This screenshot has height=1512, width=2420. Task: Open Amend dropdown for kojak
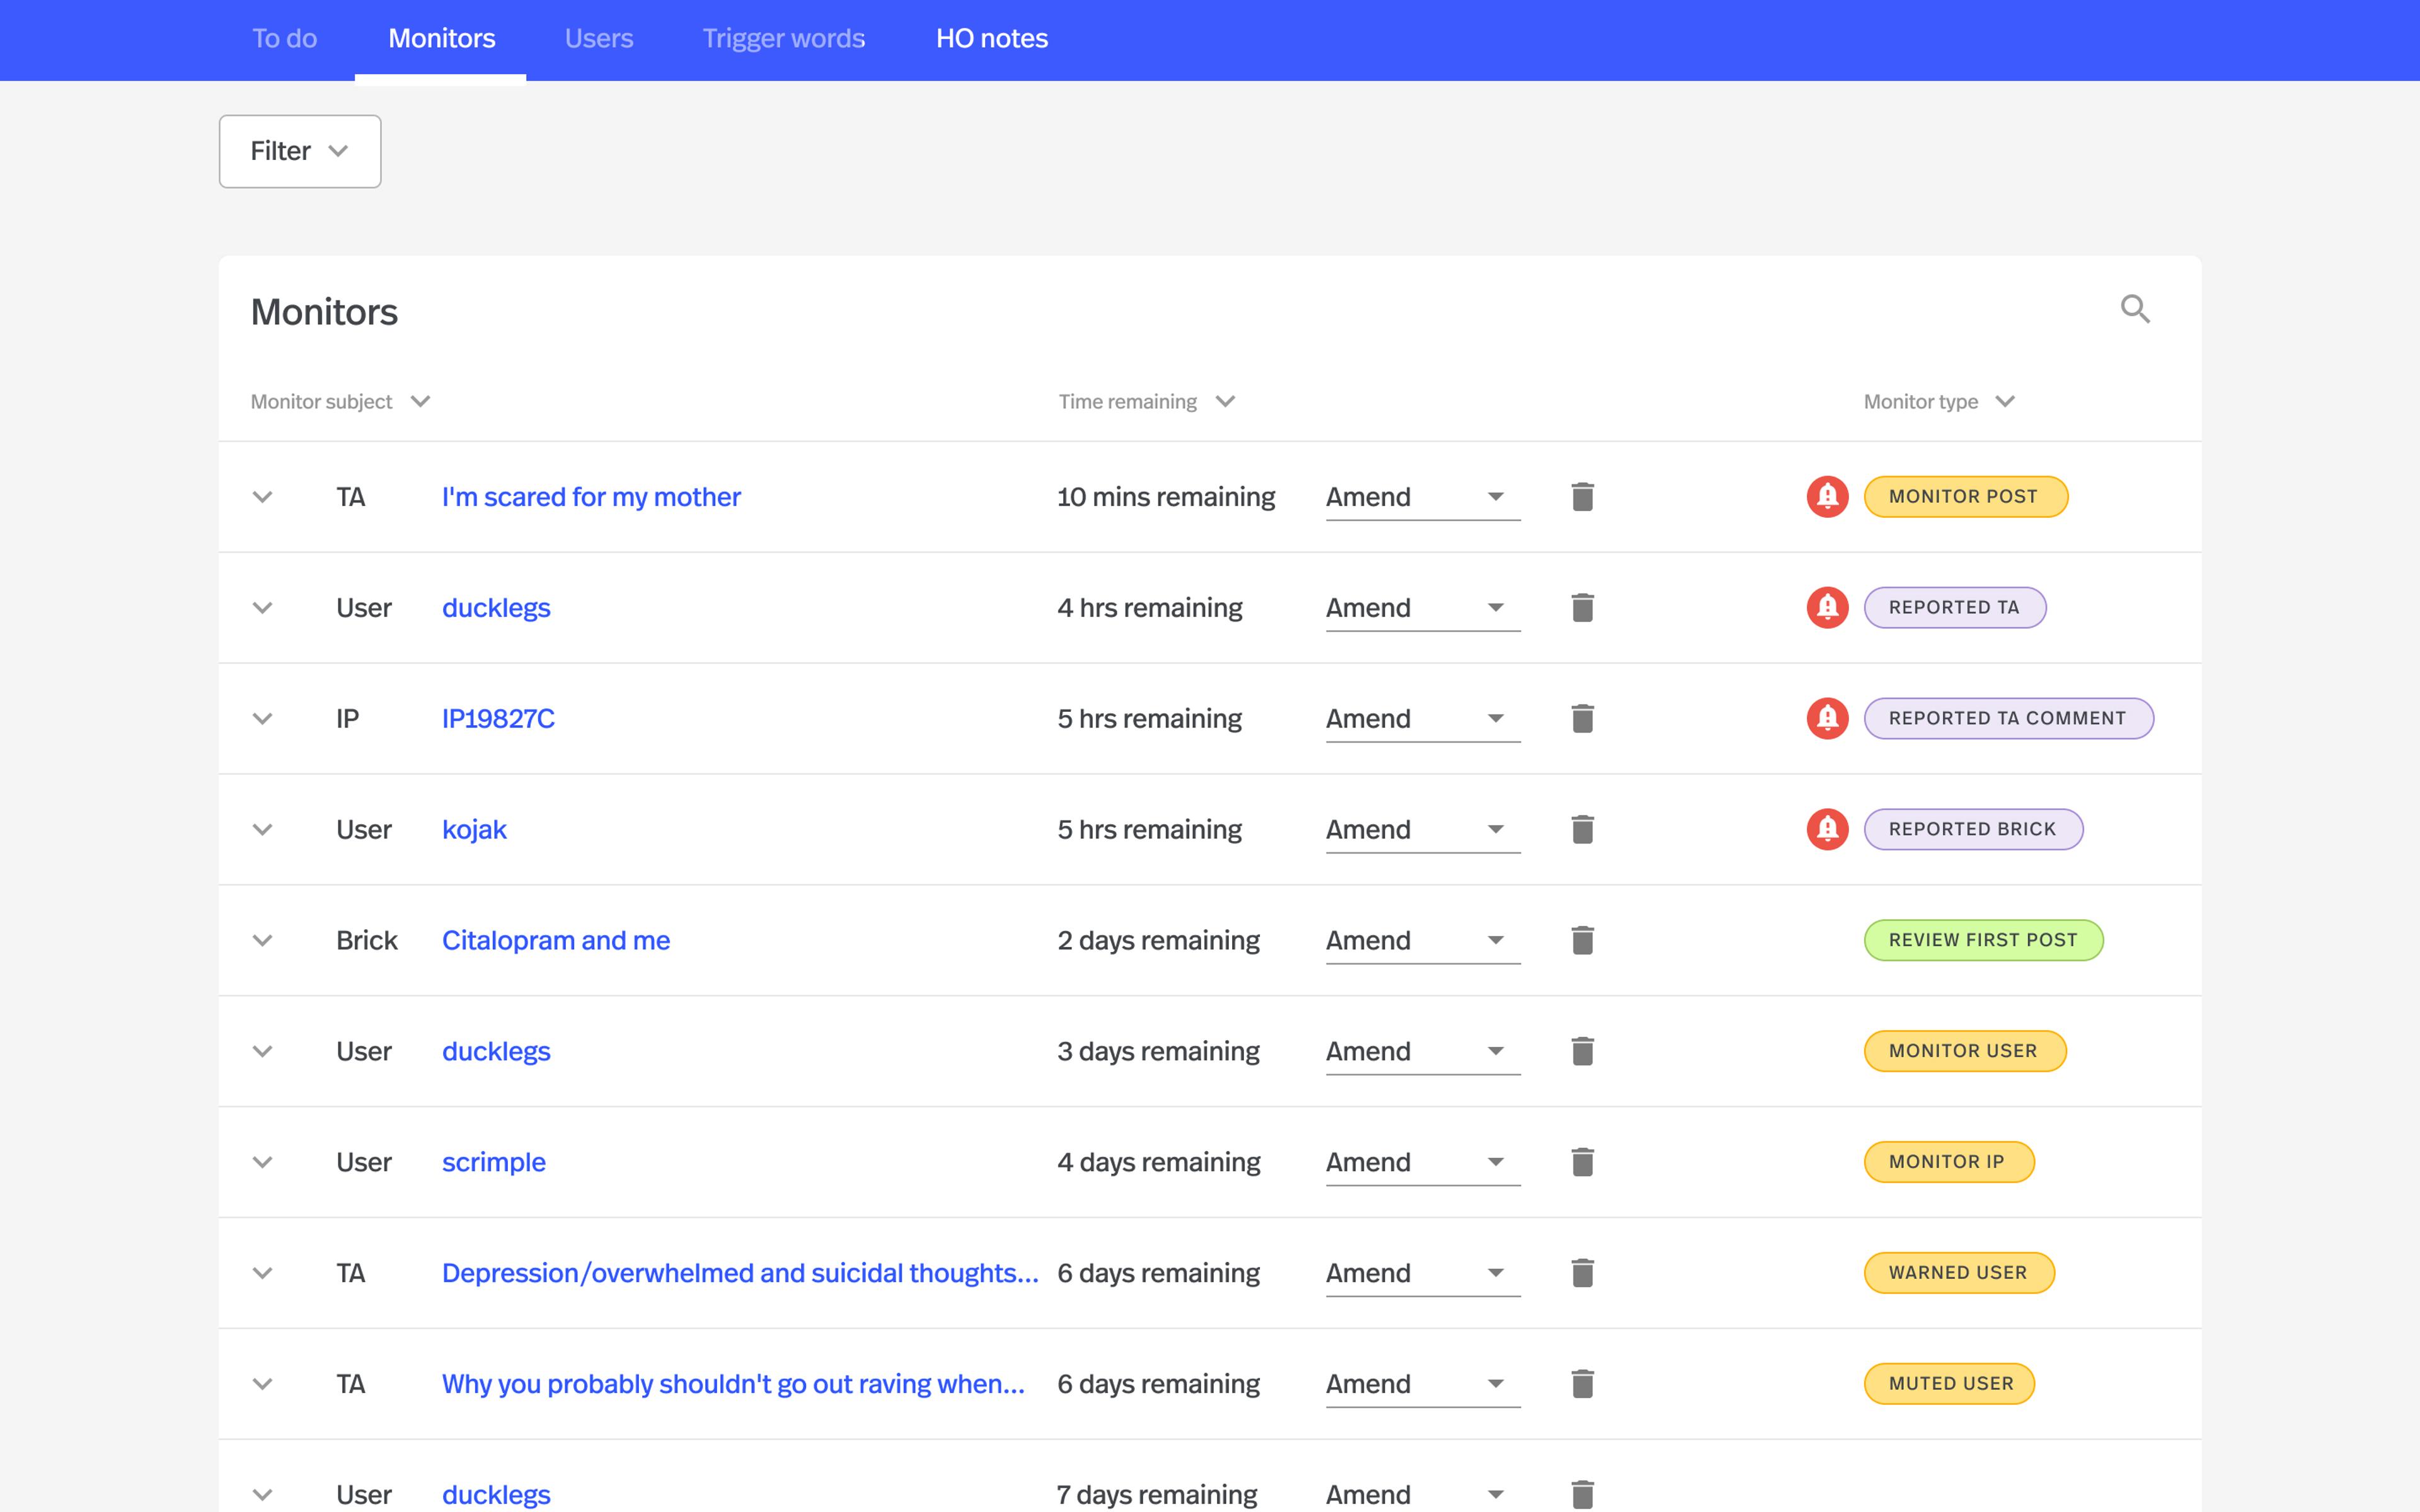1421,830
